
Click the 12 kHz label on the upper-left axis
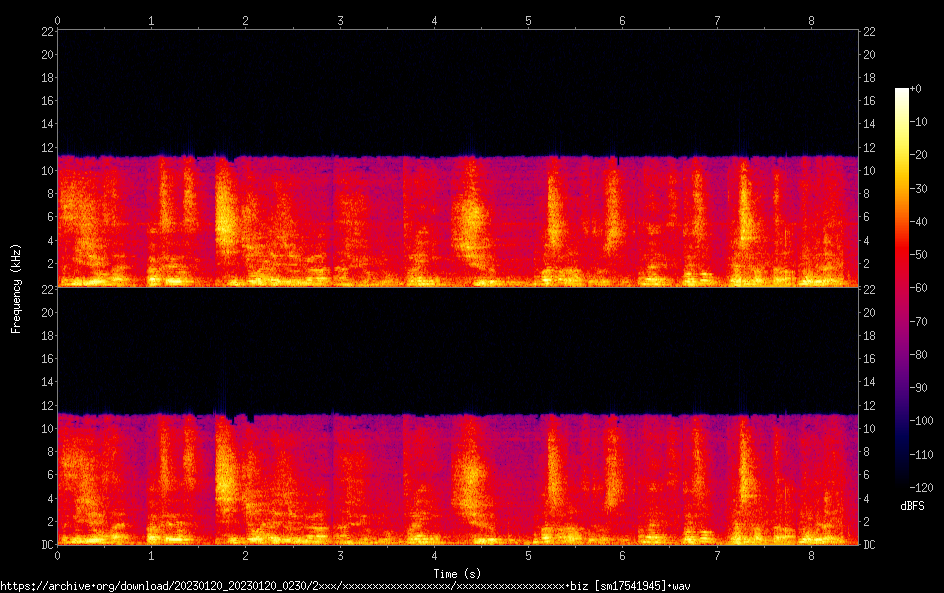coord(46,147)
